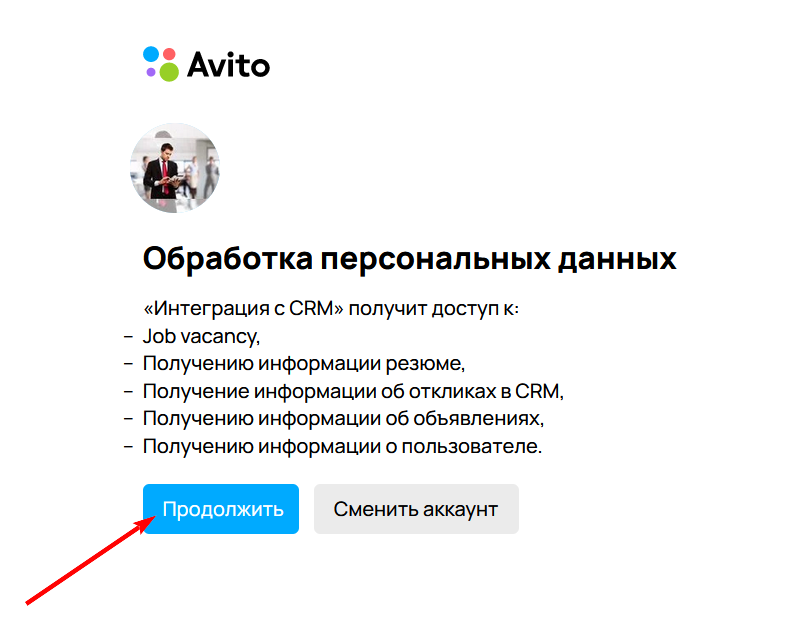Select the Обработка персональных данных heading

tap(410, 259)
